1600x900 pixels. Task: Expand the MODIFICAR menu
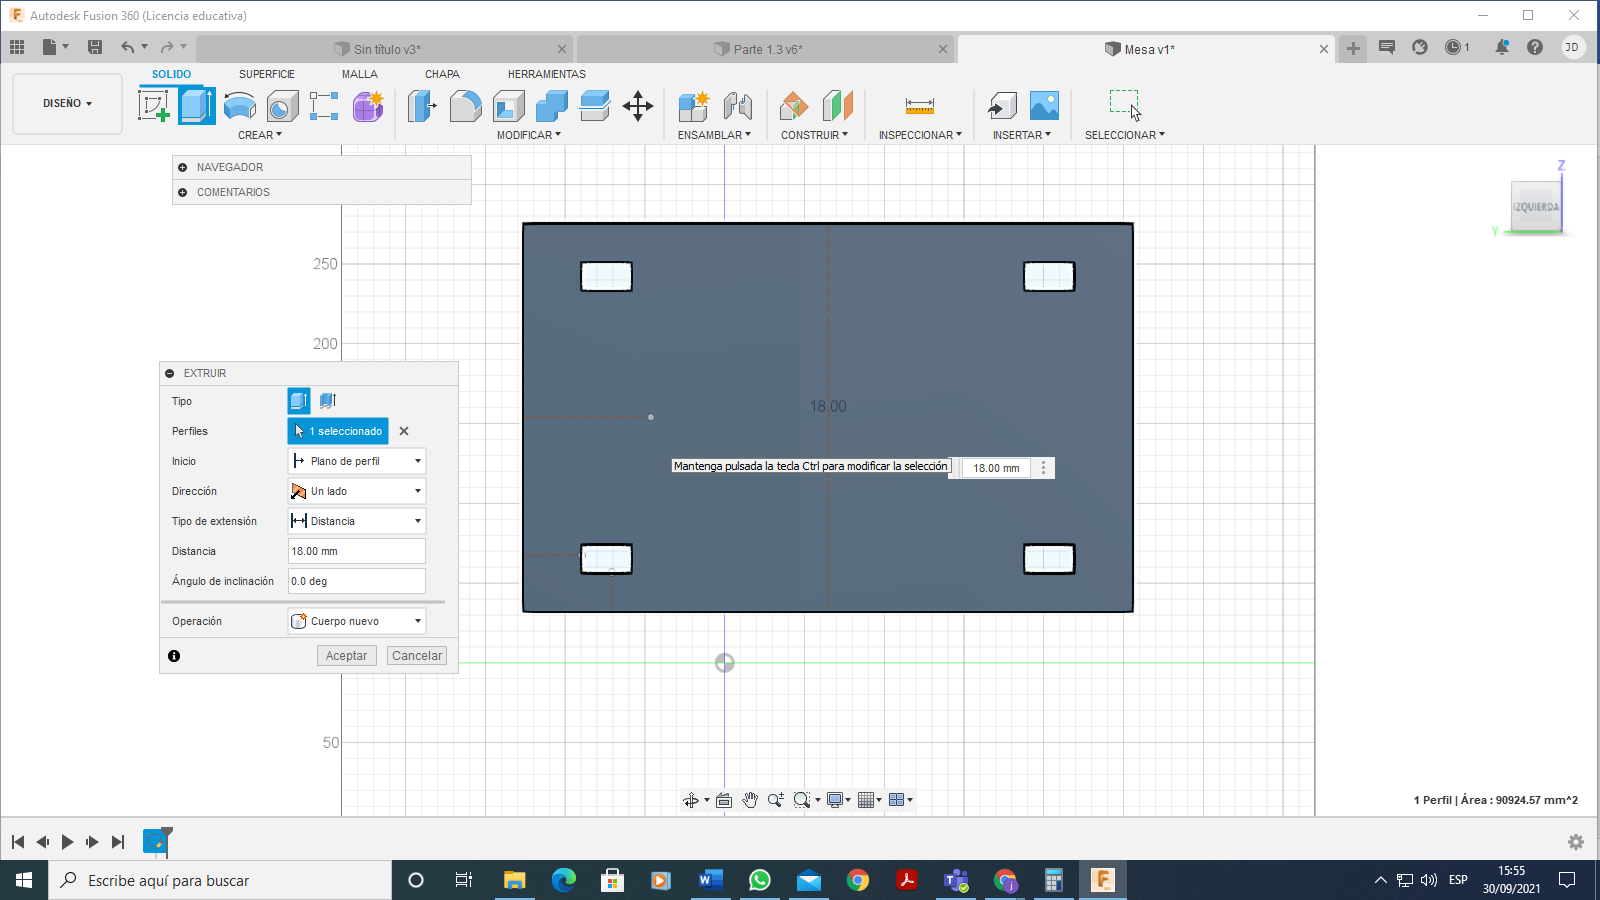pos(529,135)
